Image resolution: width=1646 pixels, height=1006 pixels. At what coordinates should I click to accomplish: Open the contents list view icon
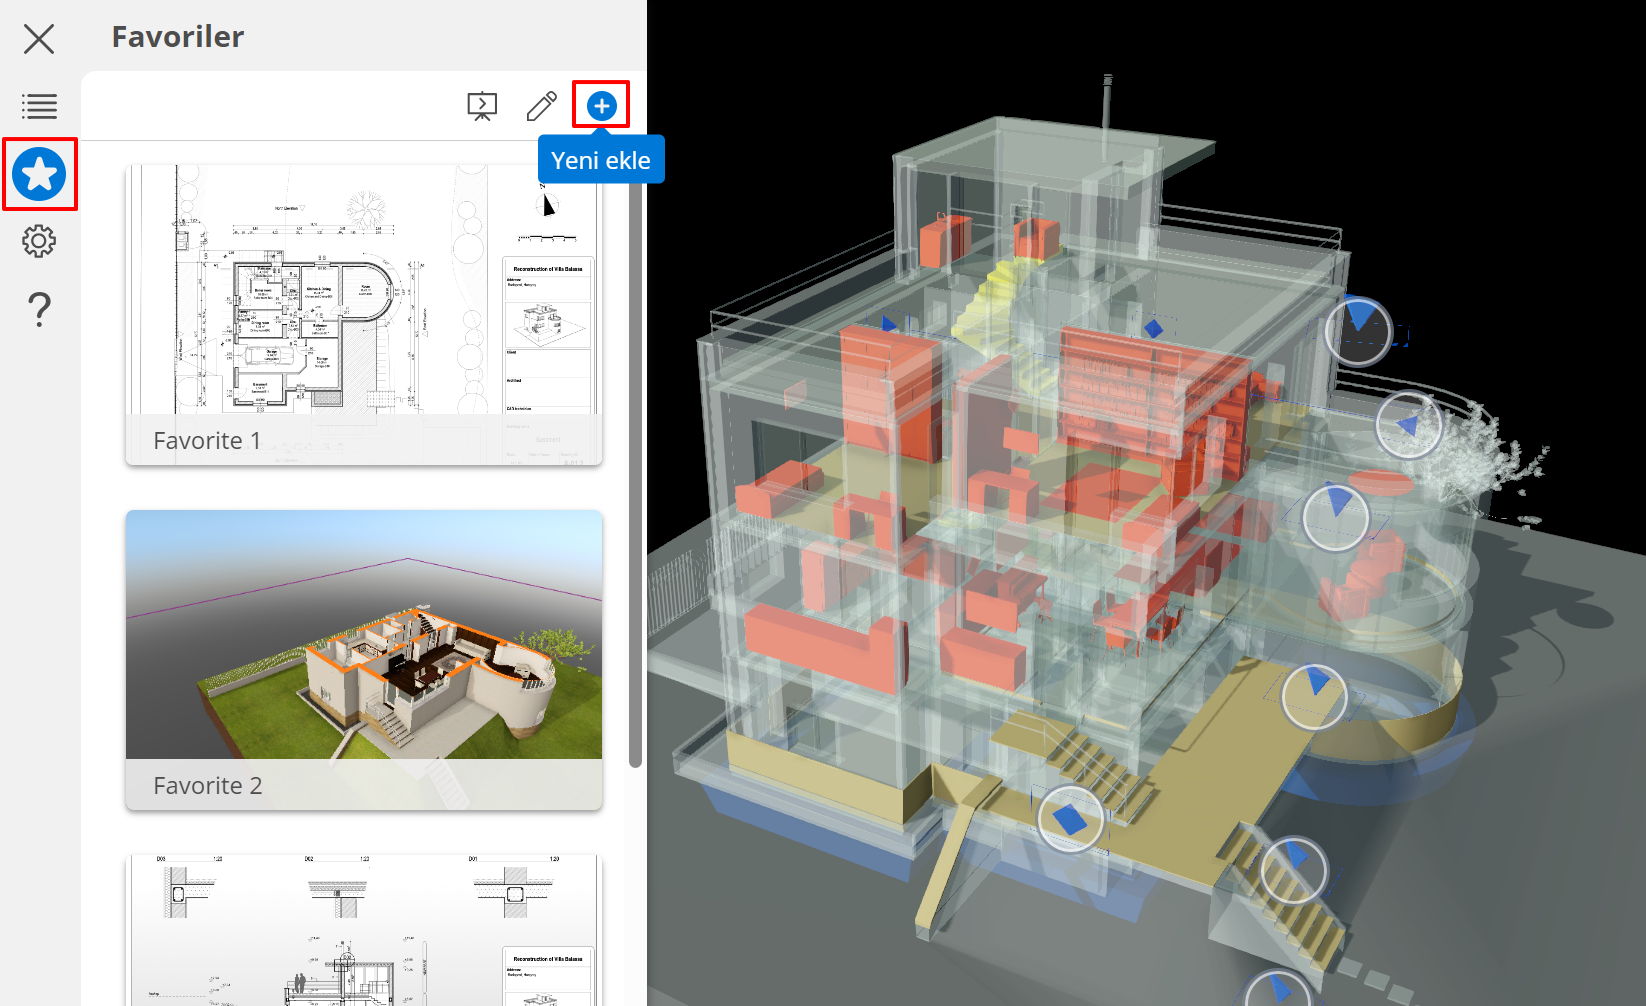pos(39,106)
